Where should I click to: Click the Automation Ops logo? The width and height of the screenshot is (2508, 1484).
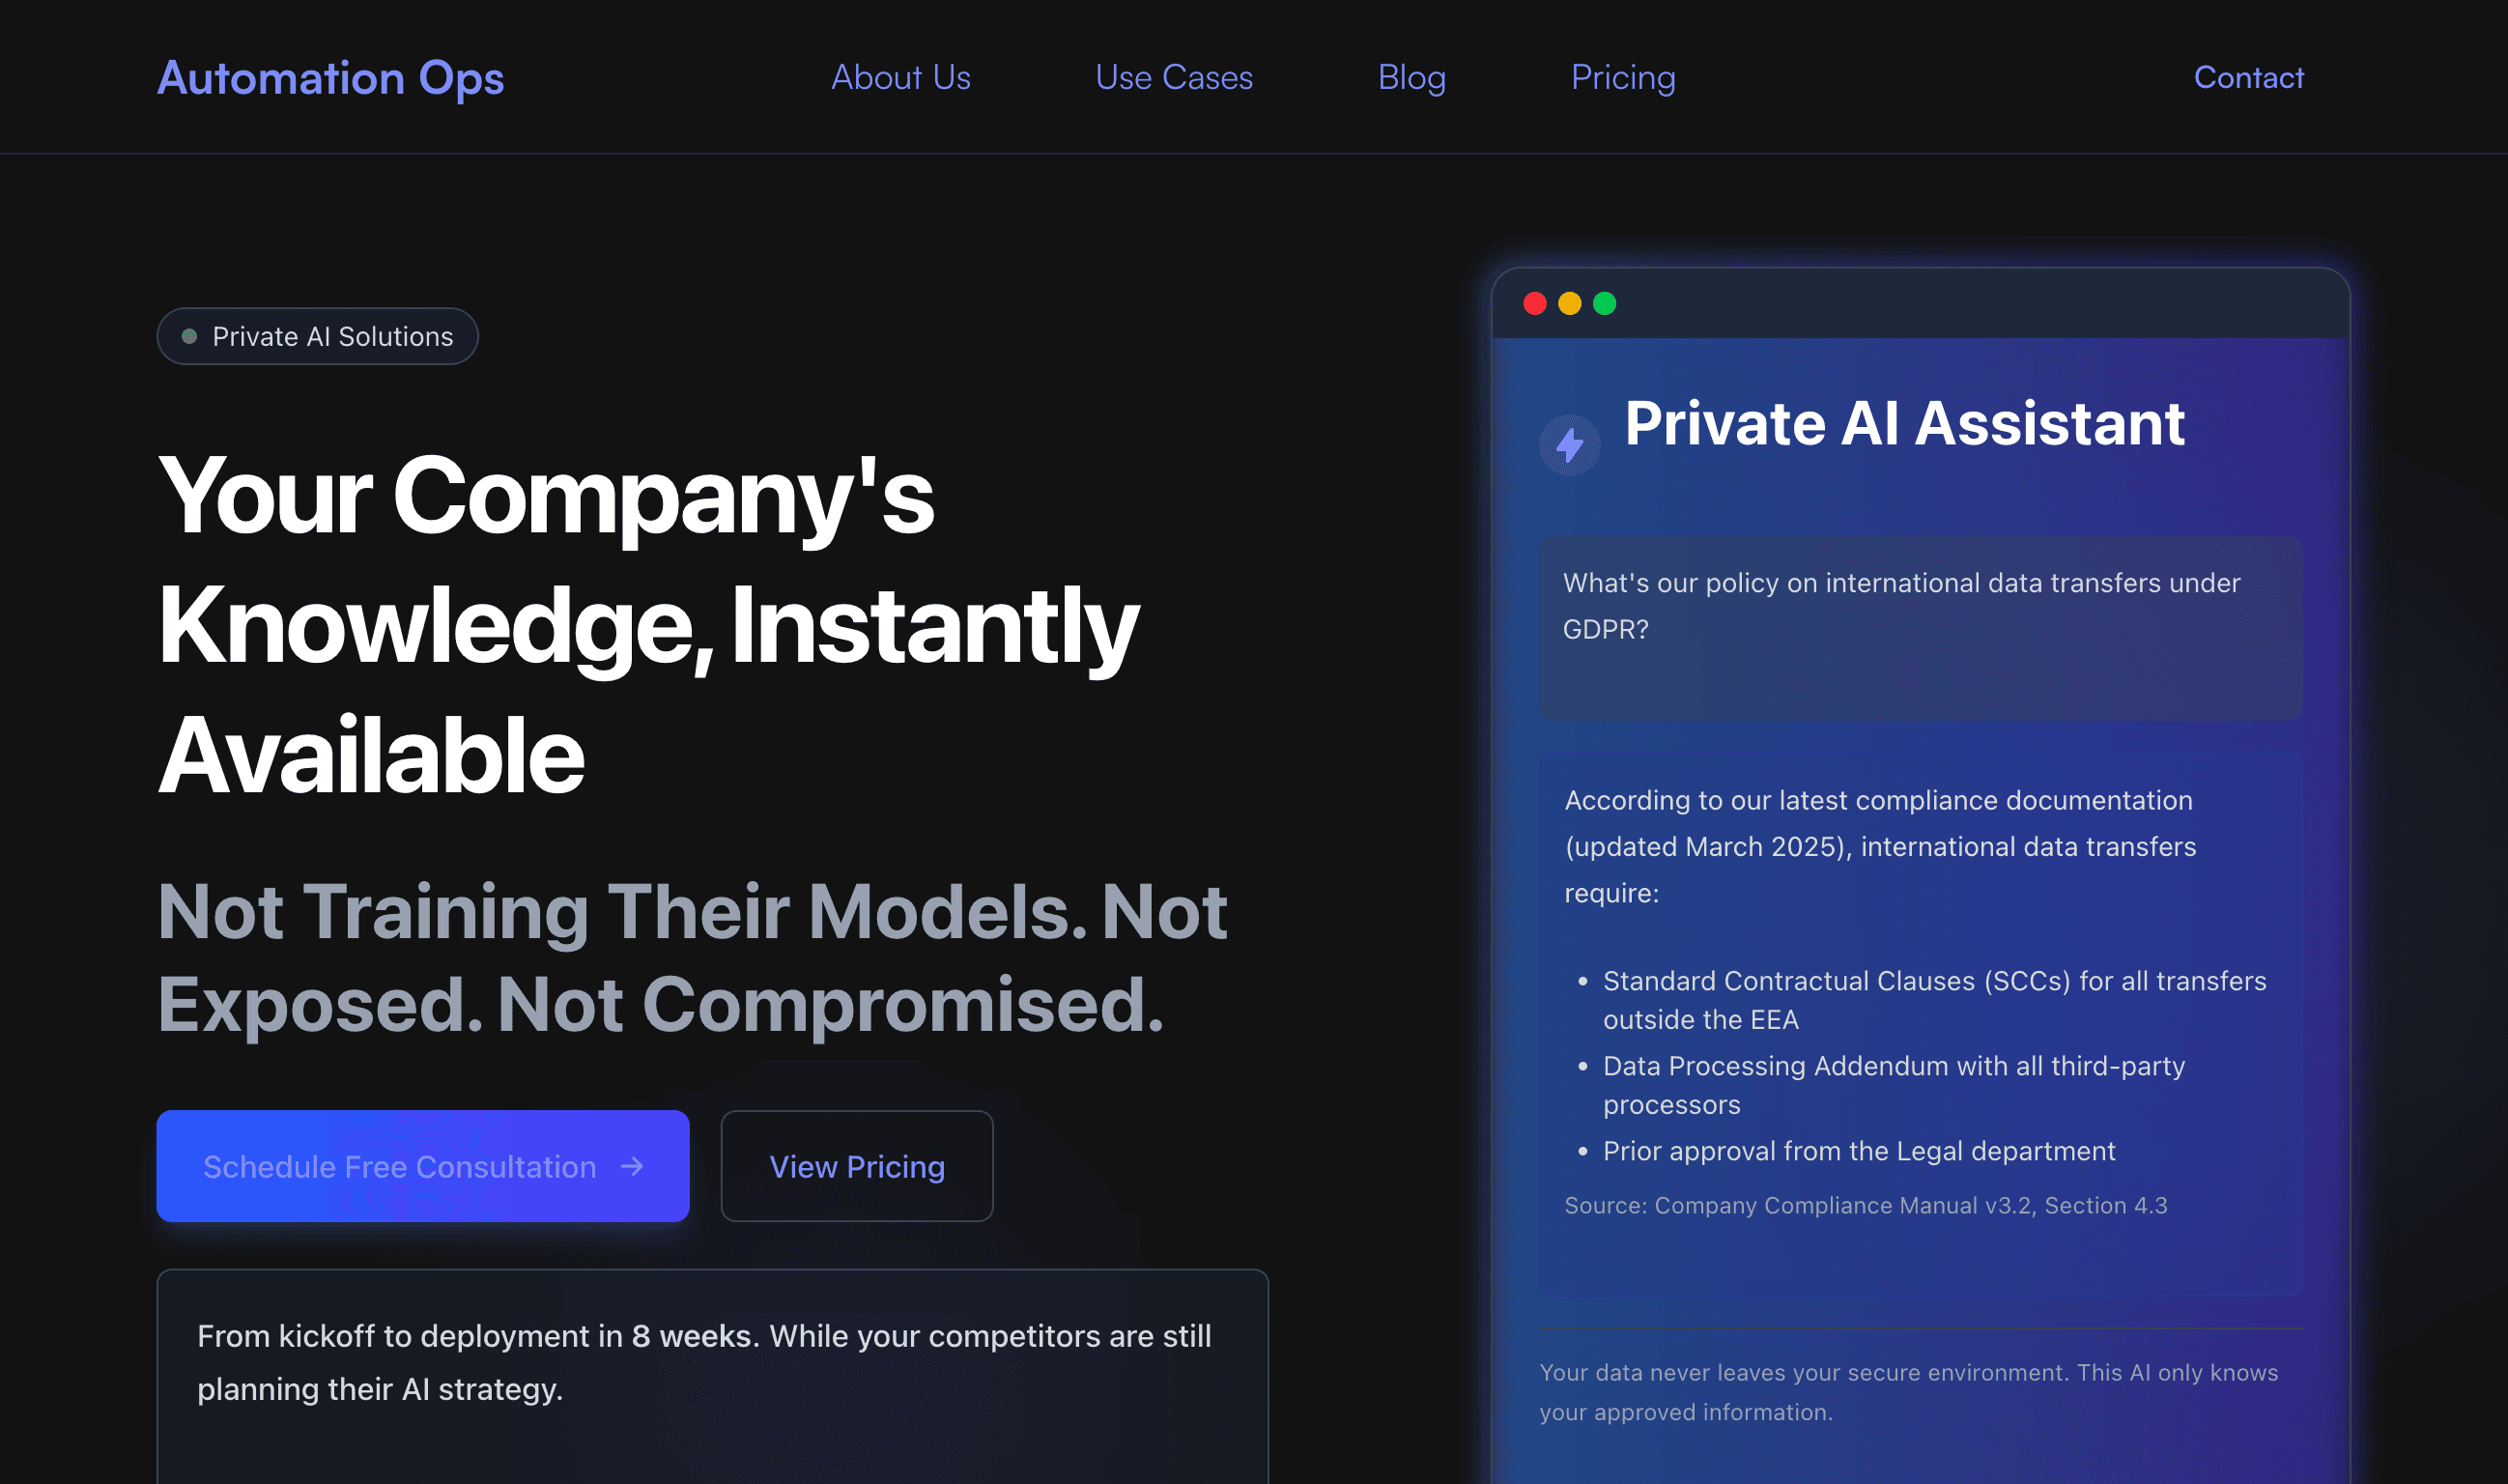pos(331,78)
